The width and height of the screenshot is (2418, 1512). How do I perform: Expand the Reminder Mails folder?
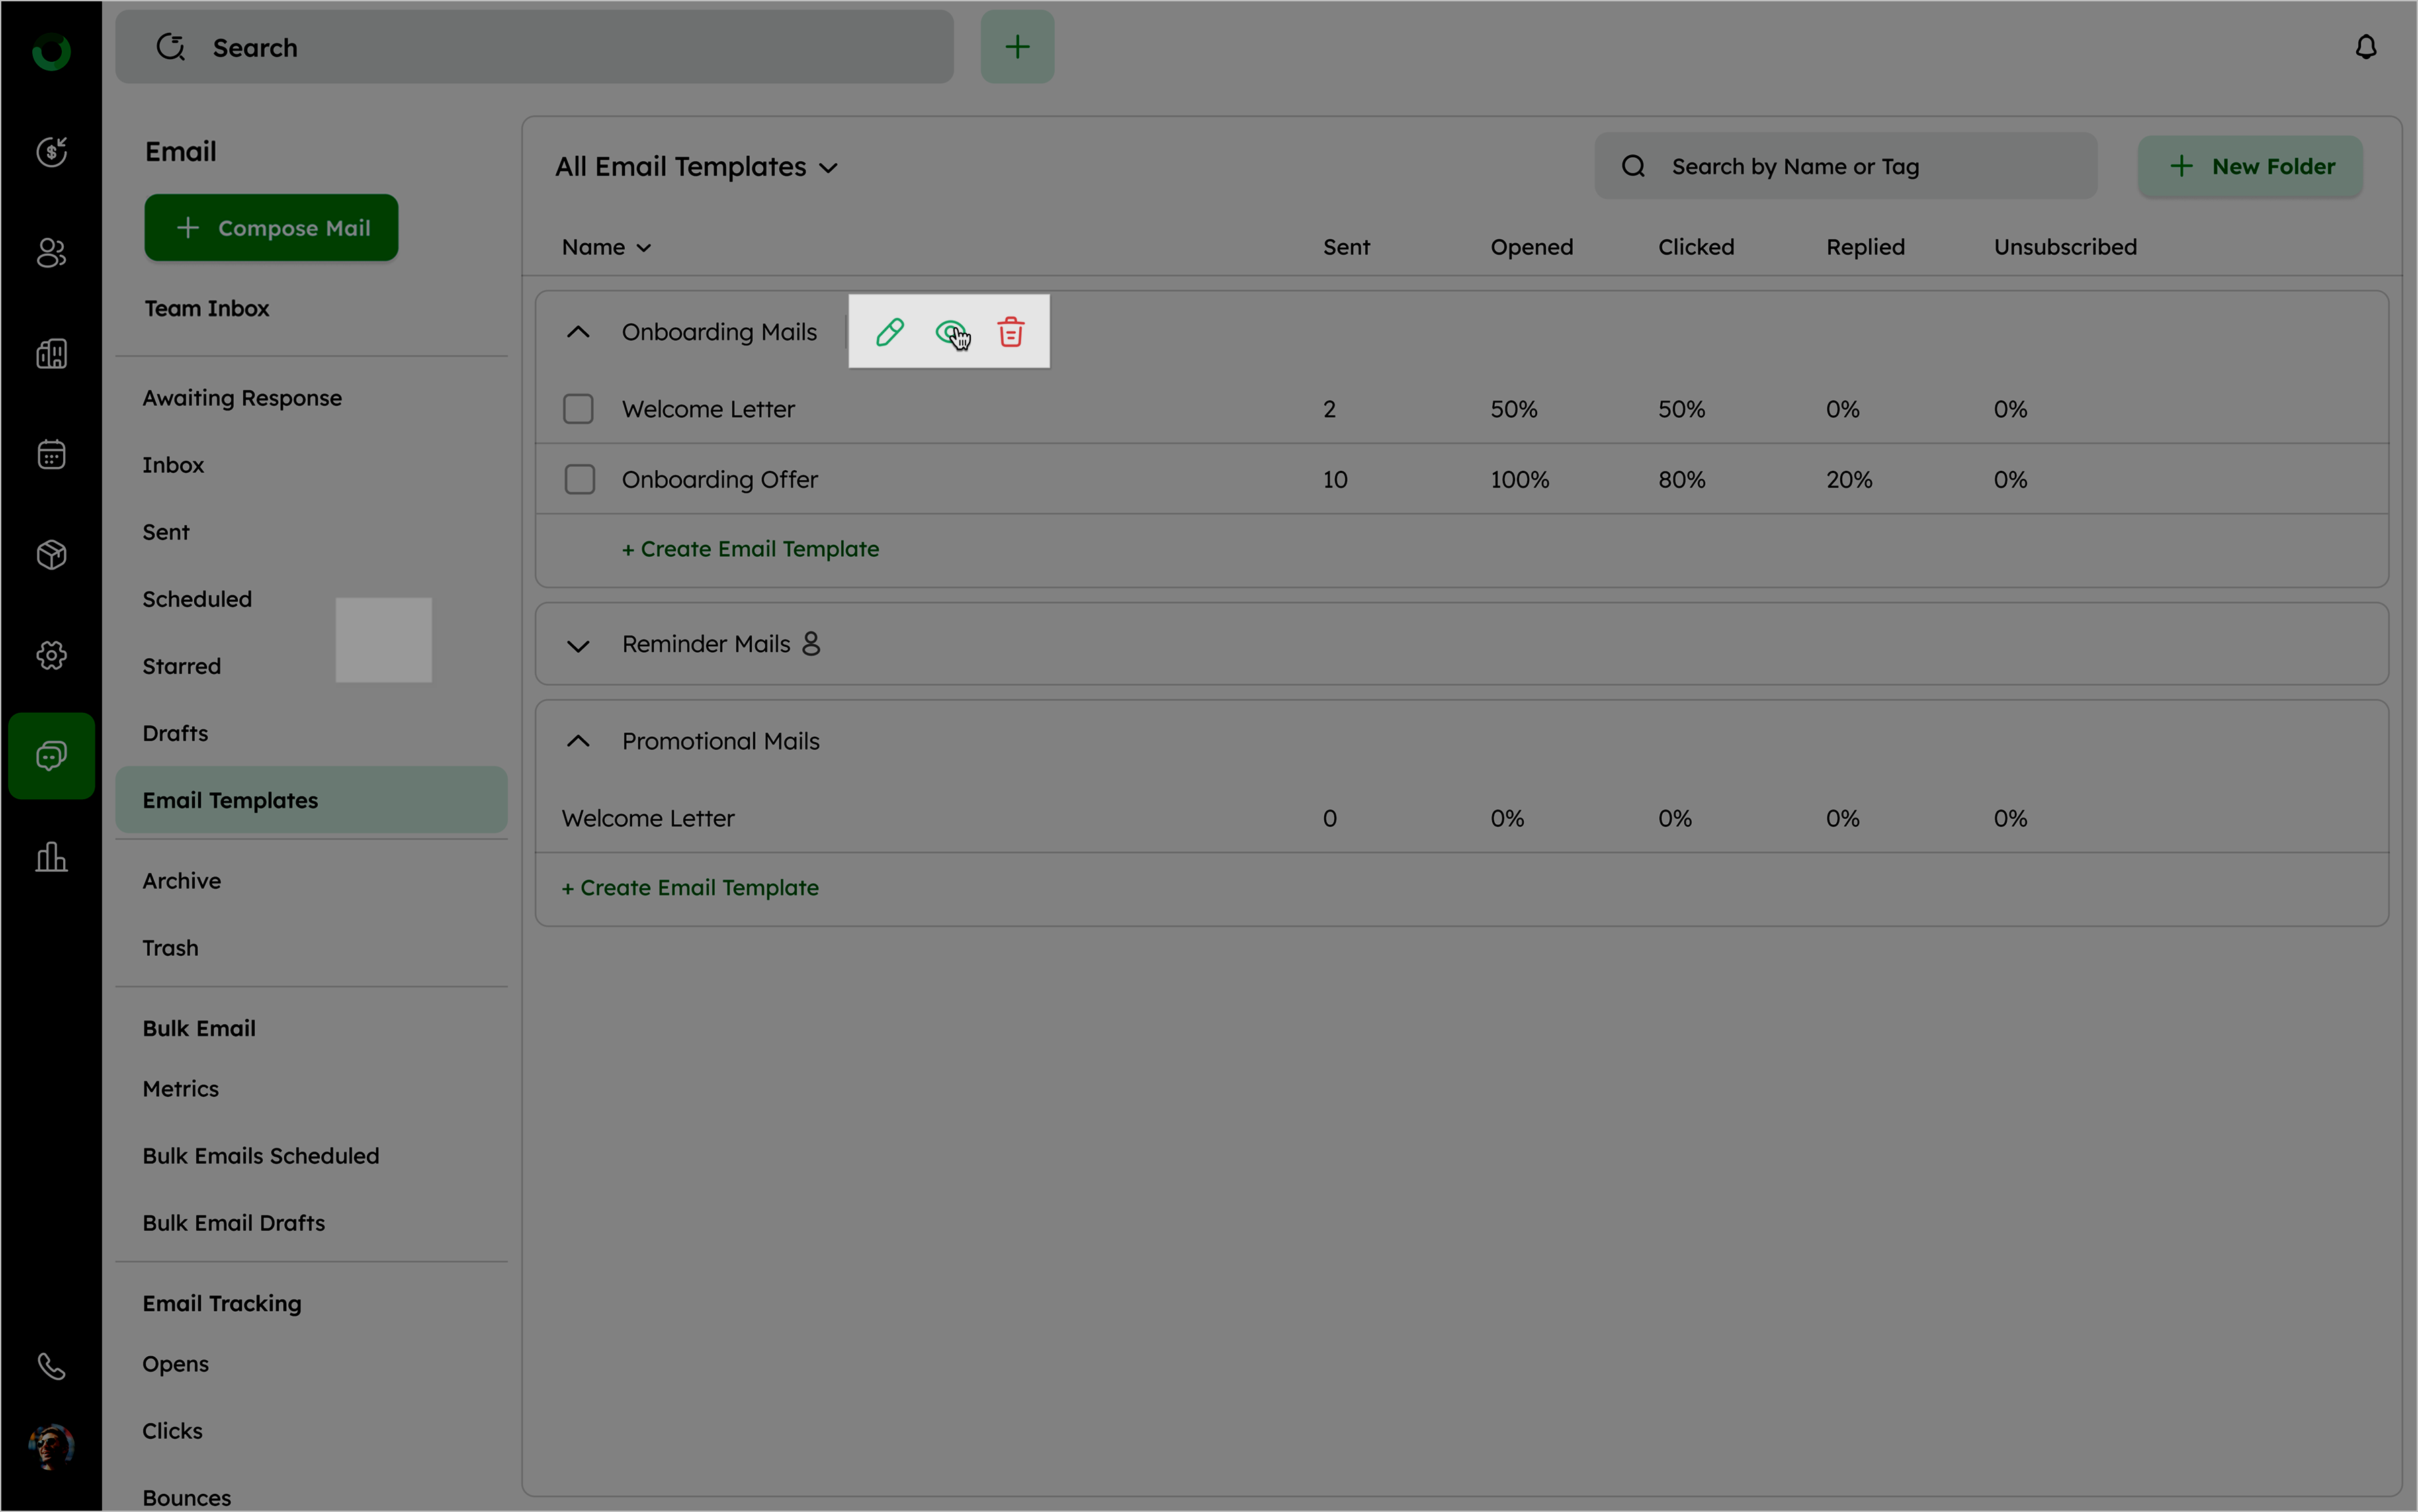[x=578, y=645]
